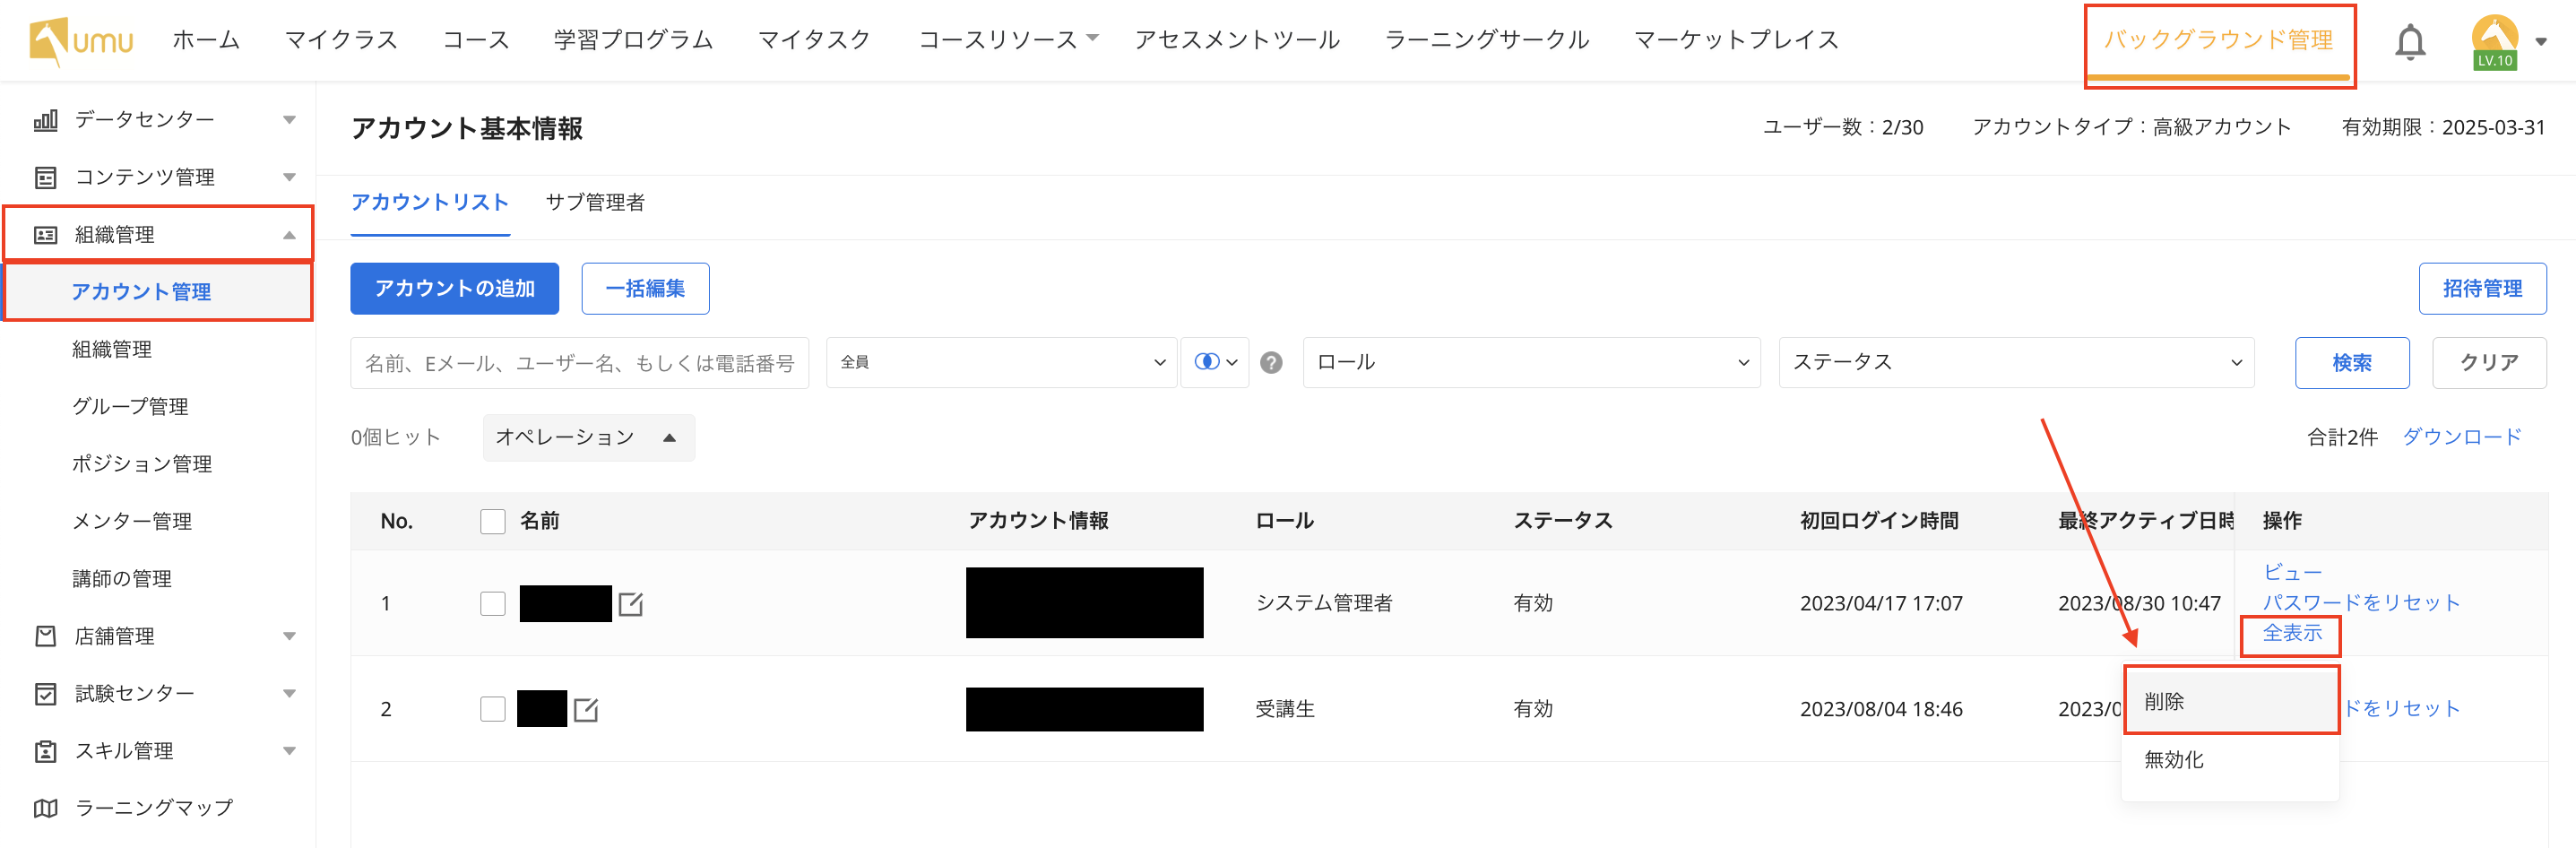Click the name/email search input field
The height and width of the screenshot is (848, 2576).
pyautogui.click(x=579, y=363)
